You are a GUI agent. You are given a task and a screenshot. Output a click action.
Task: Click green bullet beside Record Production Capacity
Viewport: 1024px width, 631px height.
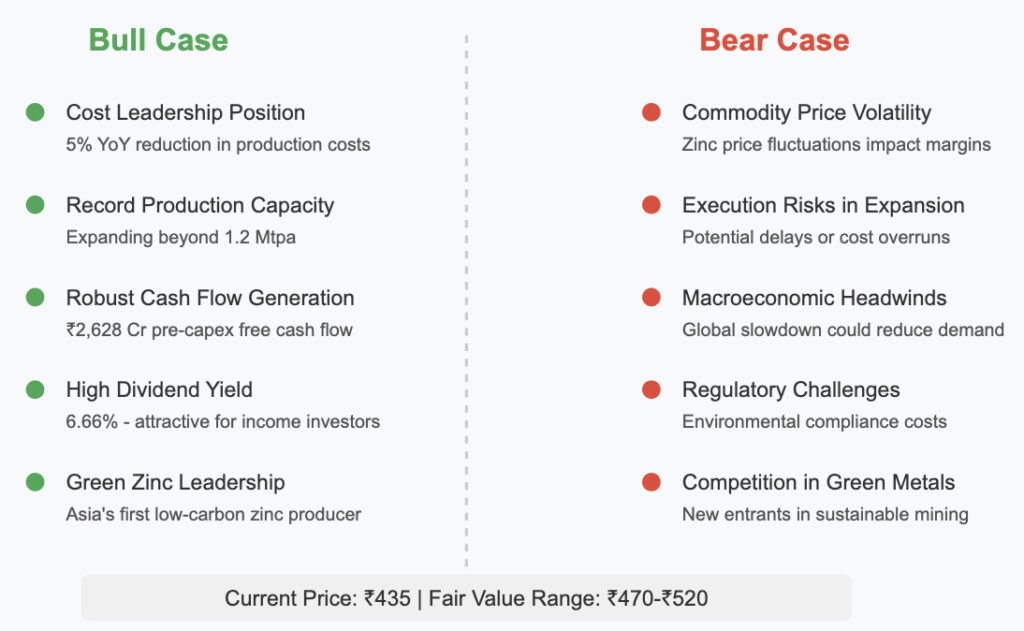[35, 205]
